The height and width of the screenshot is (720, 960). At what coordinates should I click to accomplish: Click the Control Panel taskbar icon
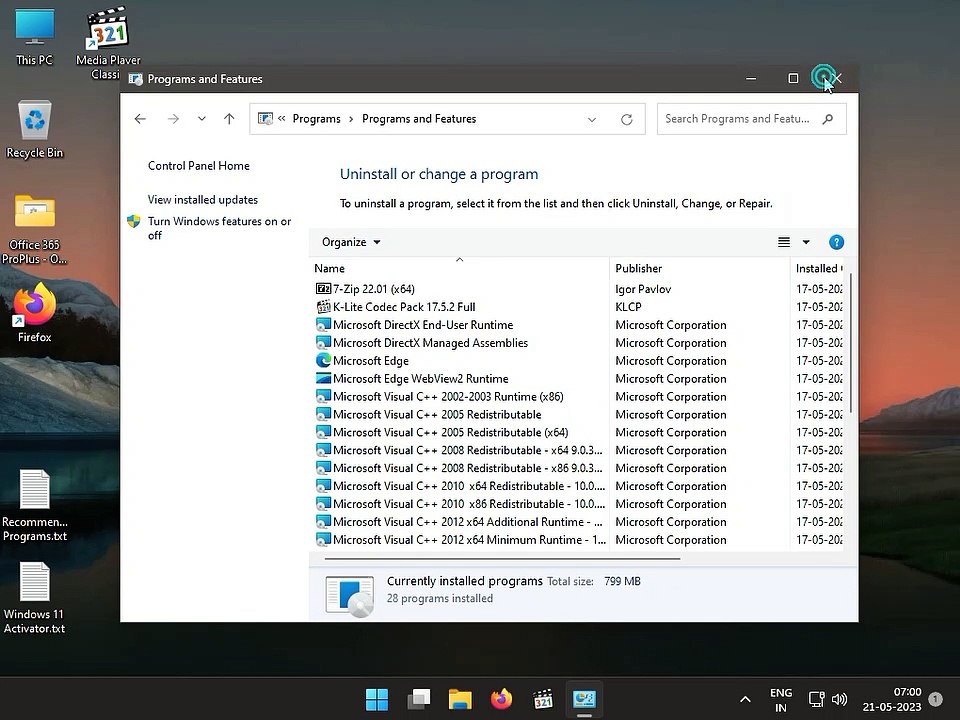click(x=584, y=699)
